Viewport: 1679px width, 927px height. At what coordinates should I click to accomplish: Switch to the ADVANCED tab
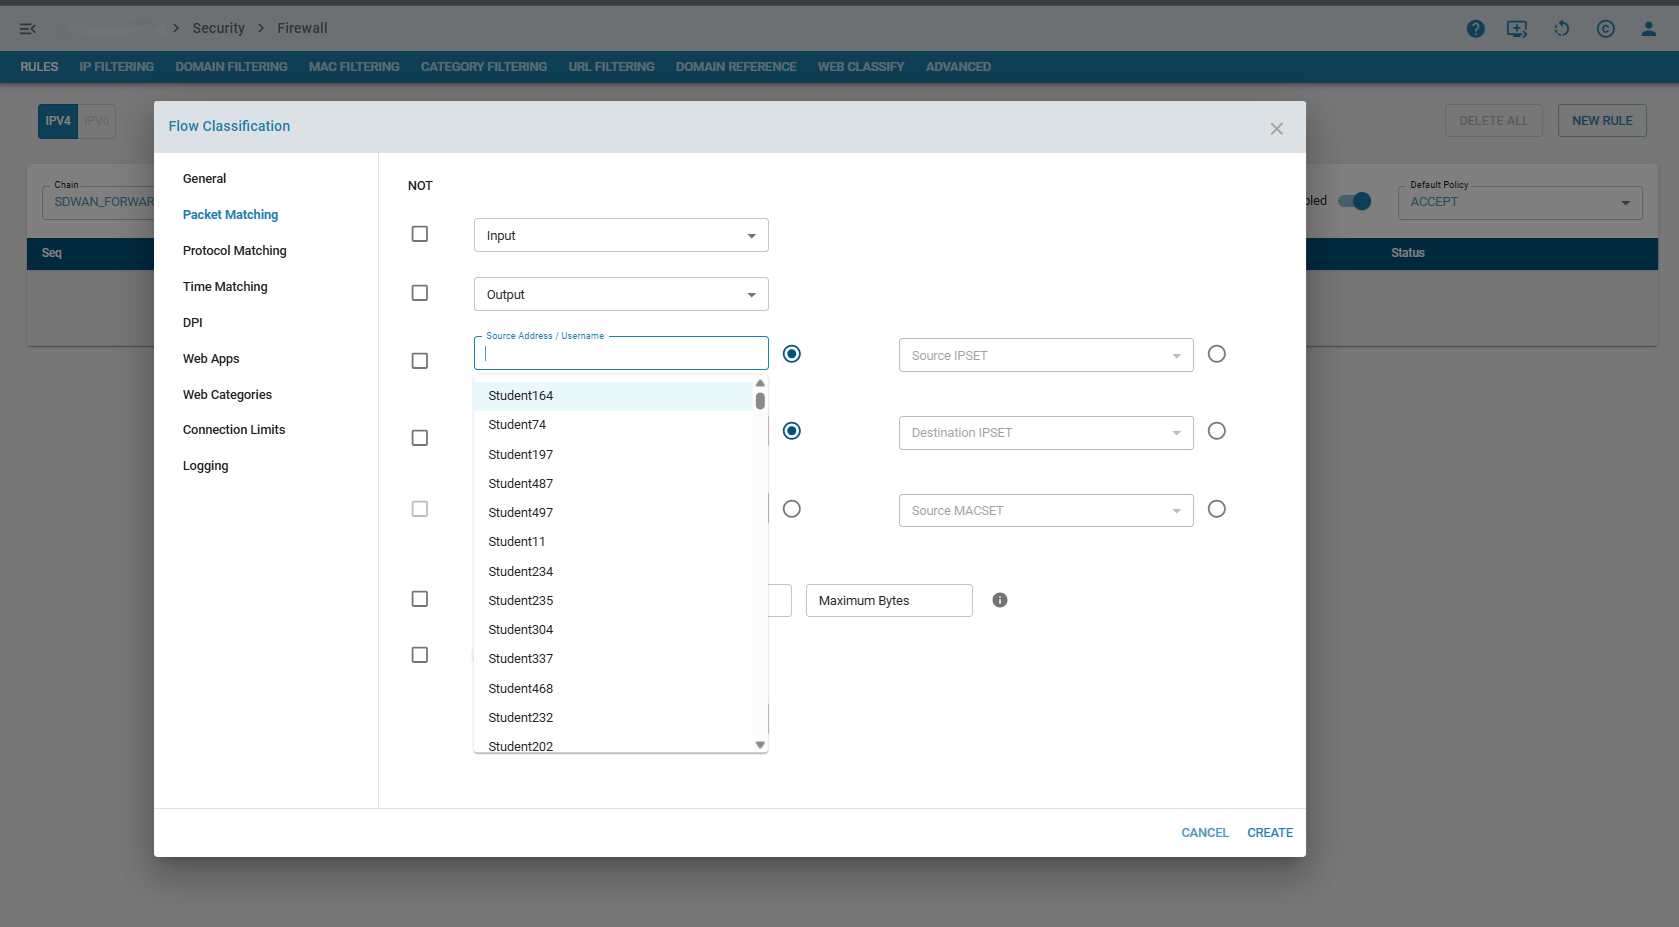coord(958,67)
